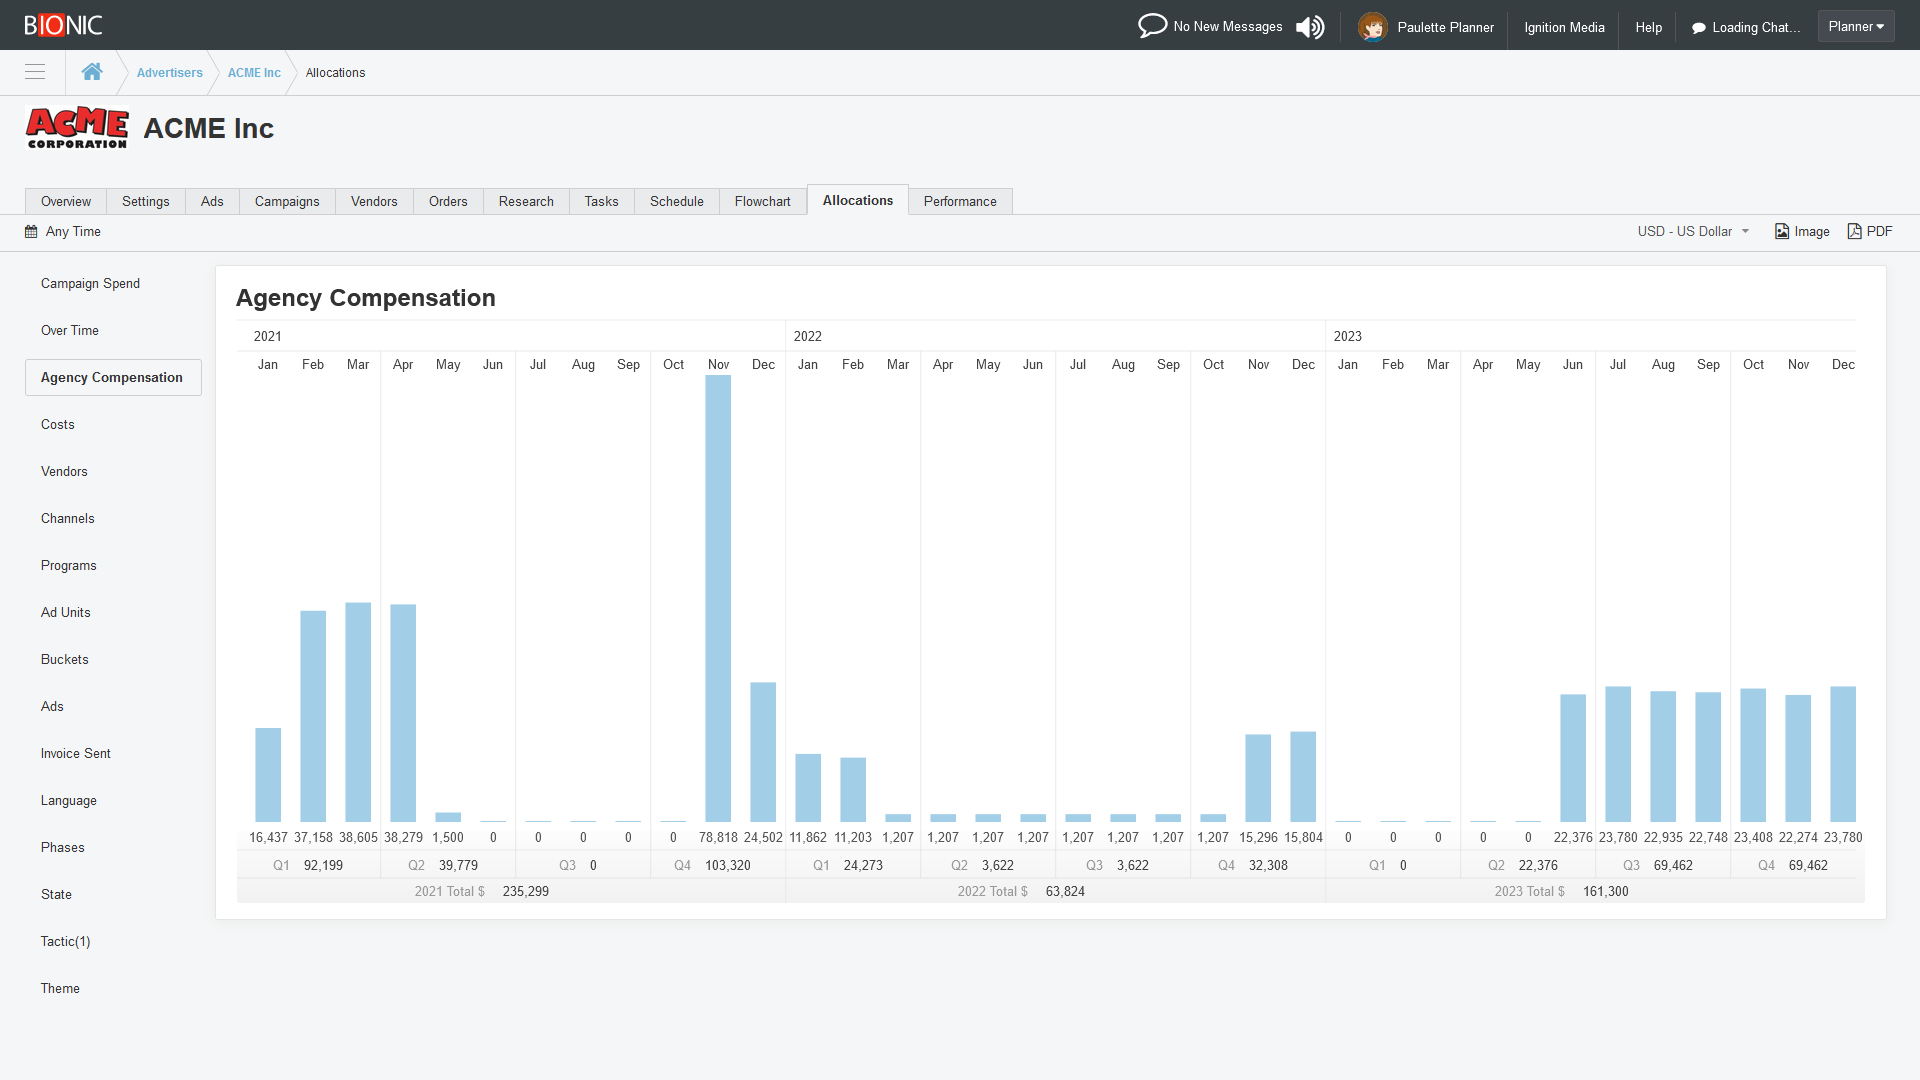Open the USD - US Dollar currency selector
The width and height of the screenshot is (1920, 1080).
pyautogui.click(x=1692, y=231)
